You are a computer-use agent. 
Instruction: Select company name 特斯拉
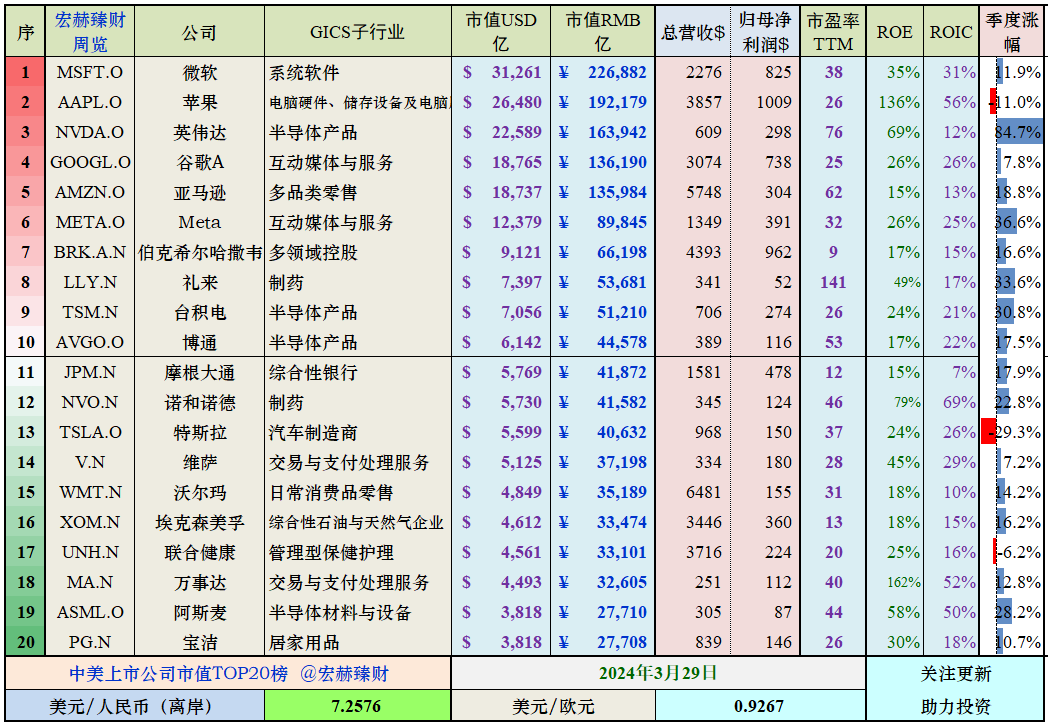(x=199, y=432)
